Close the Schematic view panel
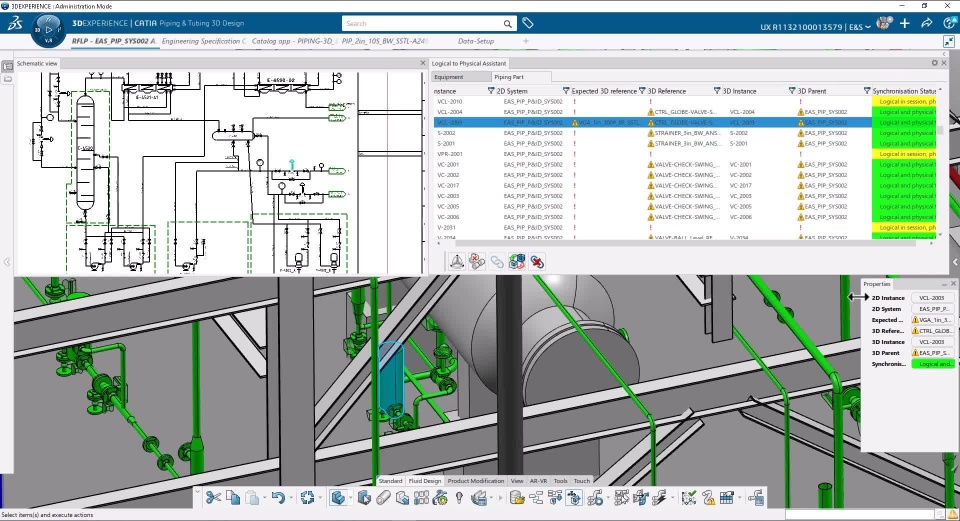 (x=422, y=63)
